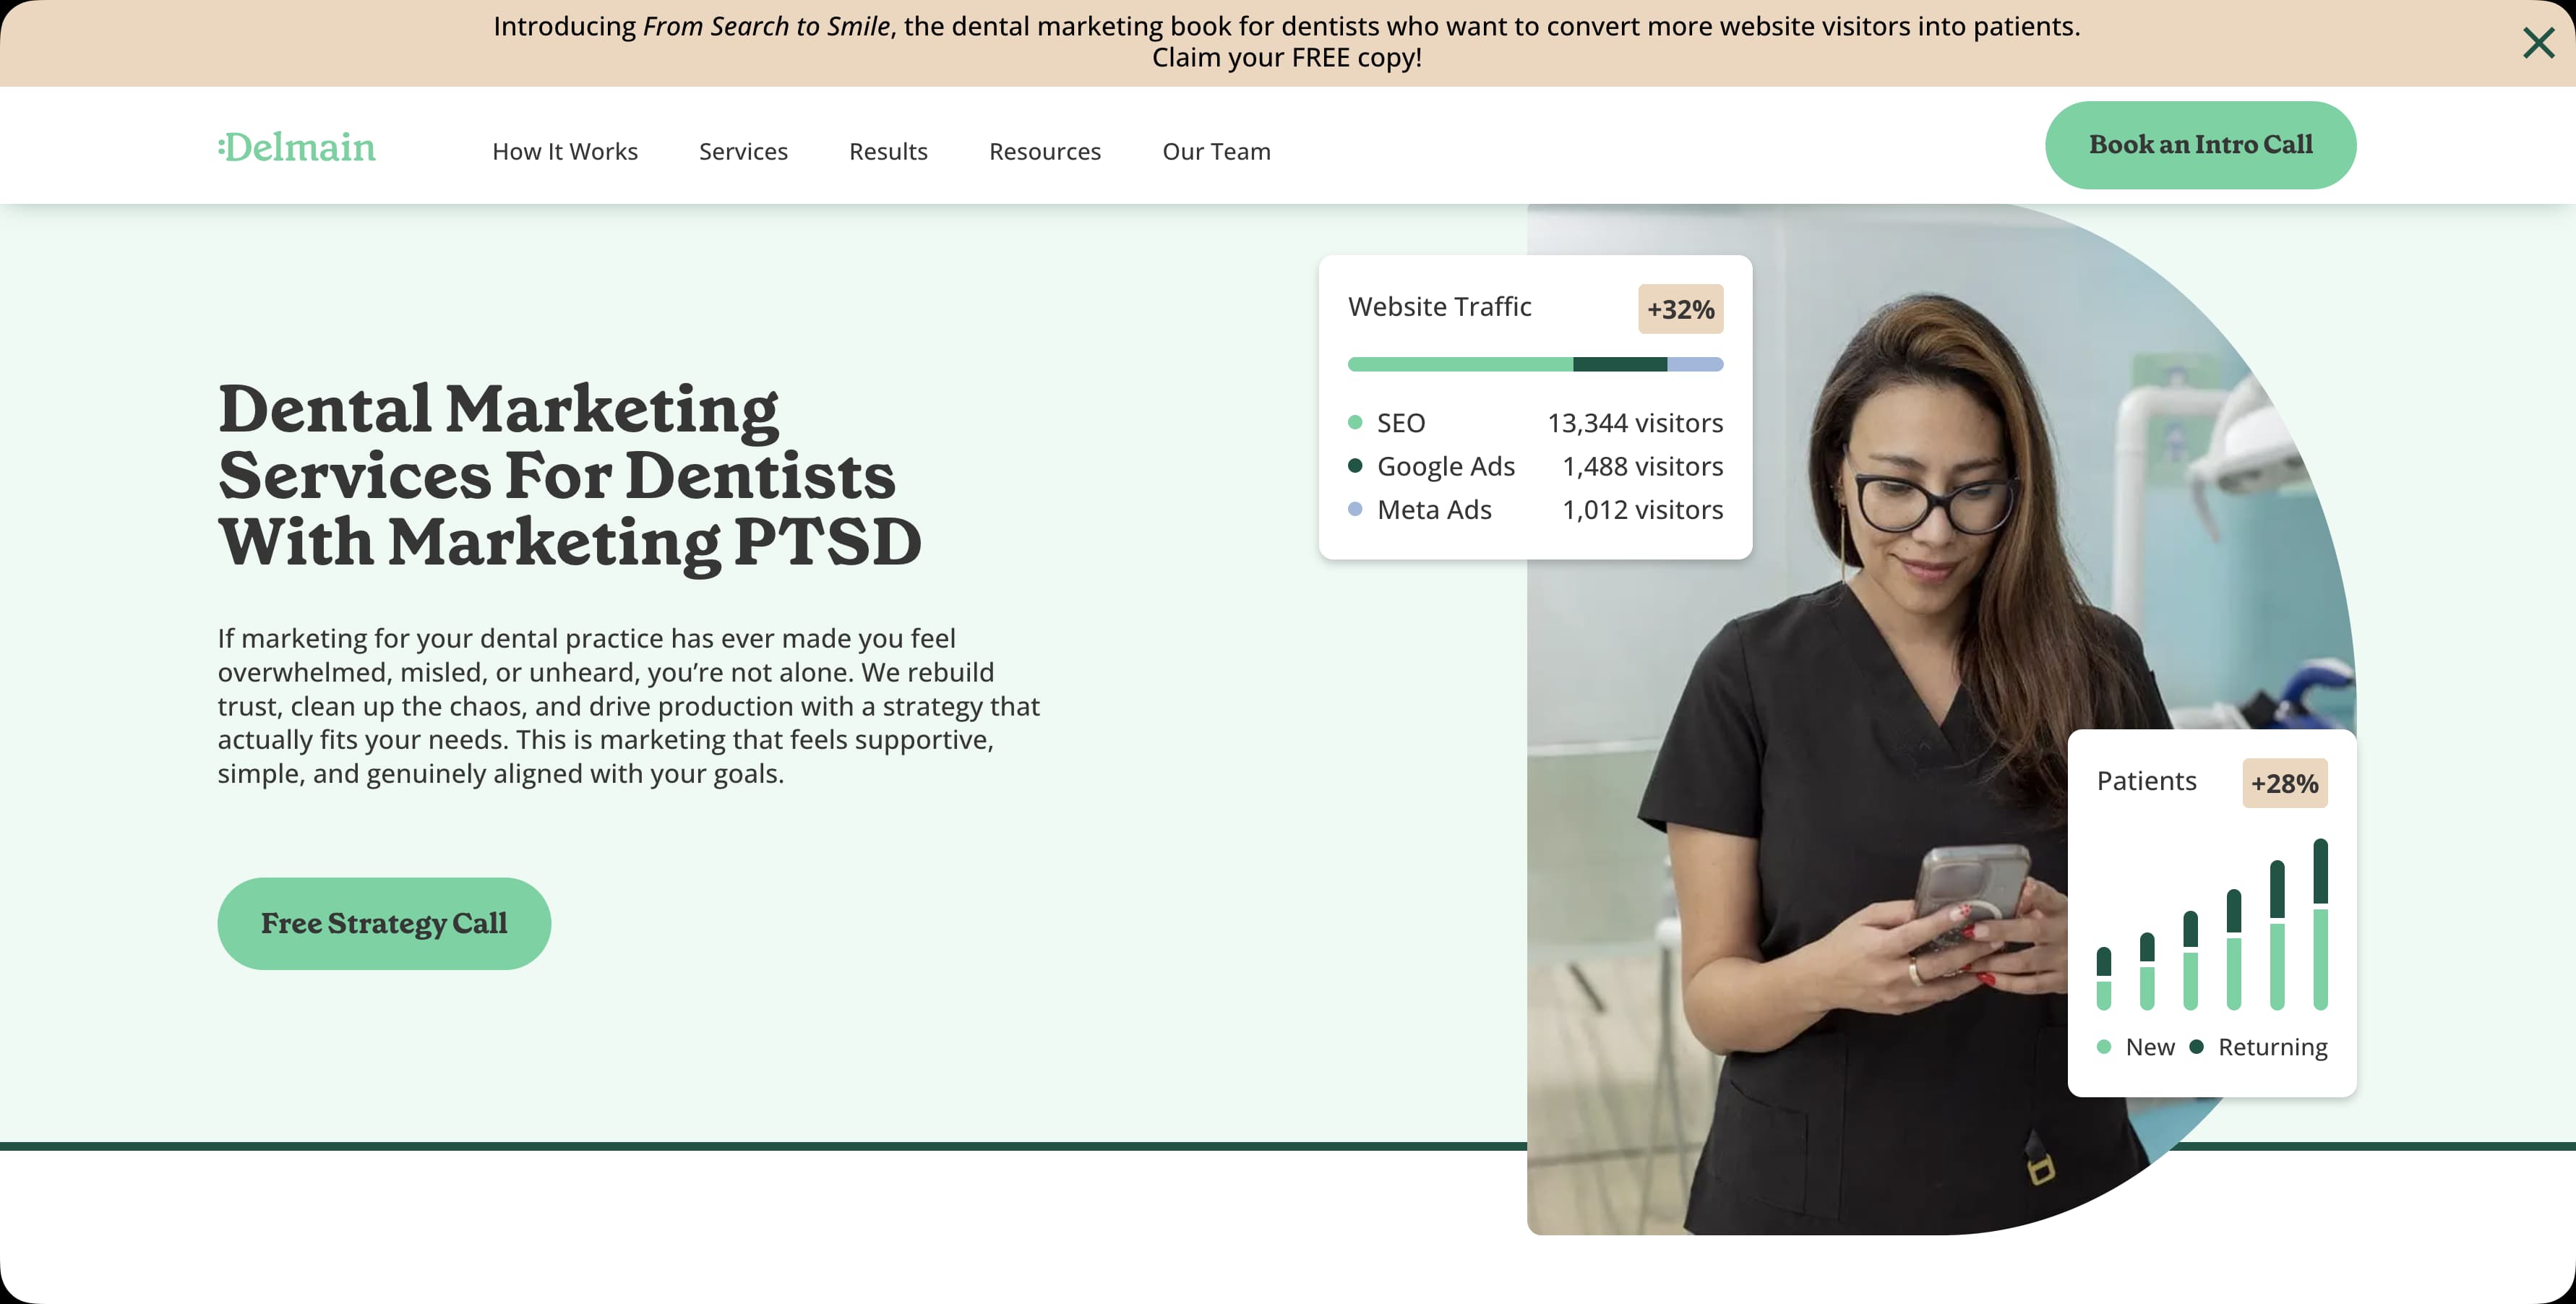Click the Returning patients legend dot
Image resolution: width=2576 pixels, height=1304 pixels.
[2196, 1047]
